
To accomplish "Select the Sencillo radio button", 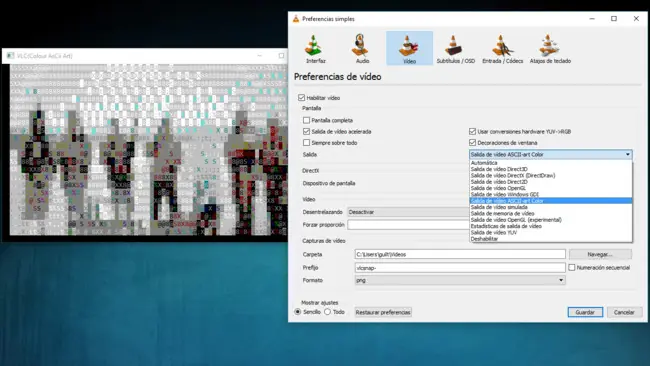I will 298,312.
